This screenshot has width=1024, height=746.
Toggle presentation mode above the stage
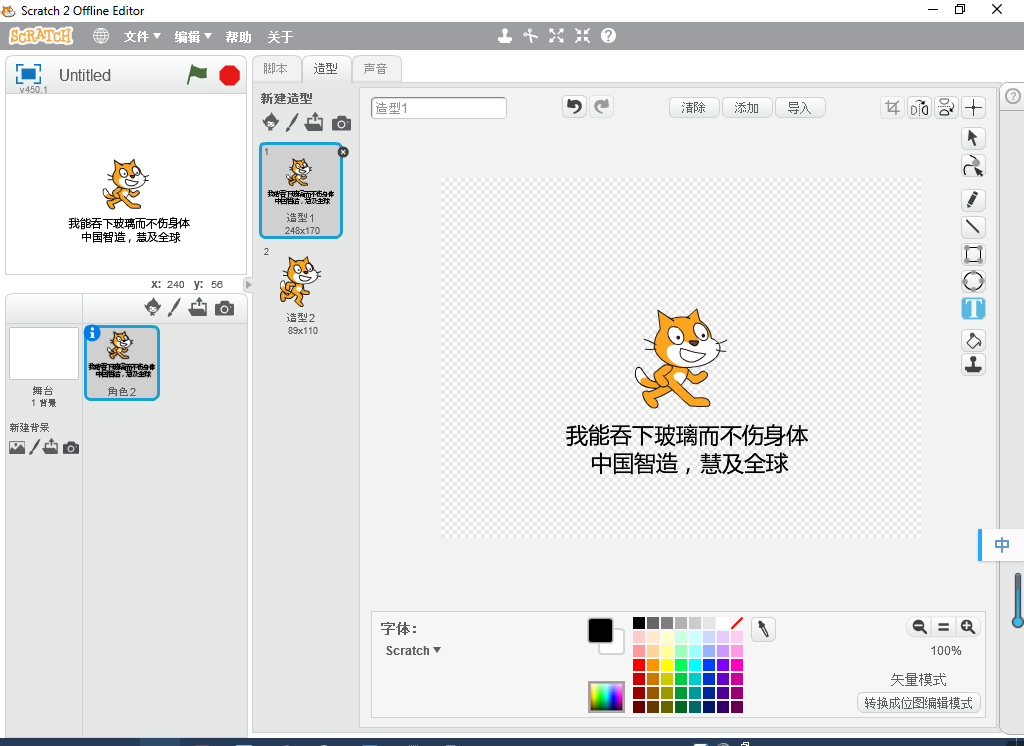click(28, 74)
